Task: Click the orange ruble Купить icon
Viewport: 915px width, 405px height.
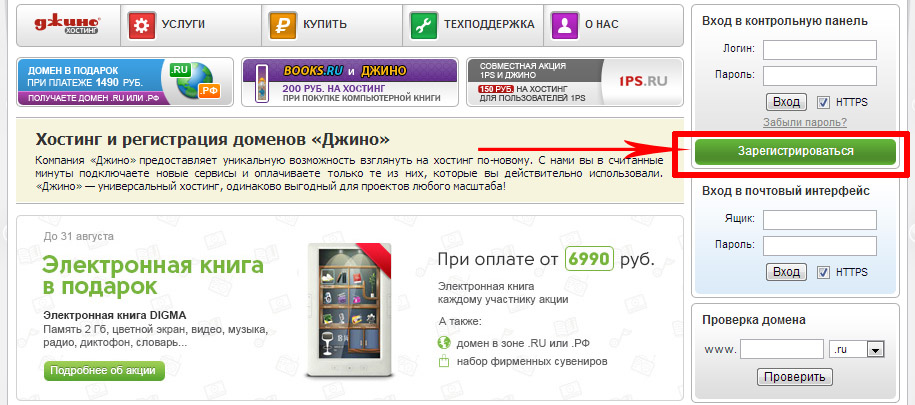Action: point(283,25)
